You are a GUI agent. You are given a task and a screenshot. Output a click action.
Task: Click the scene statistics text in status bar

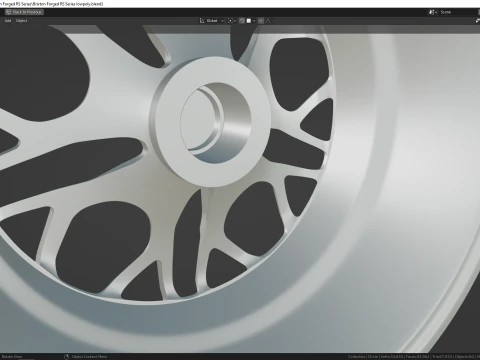click(x=413, y=357)
